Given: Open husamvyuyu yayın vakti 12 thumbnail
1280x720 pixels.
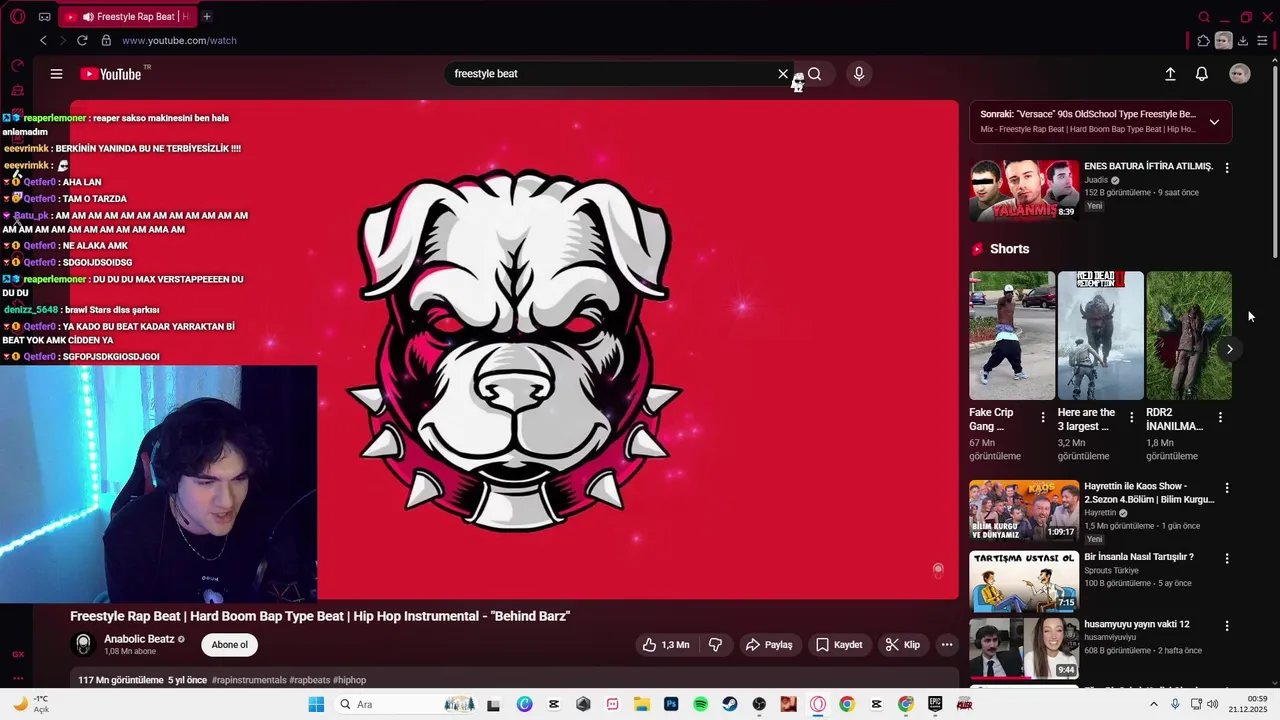Looking at the screenshot, I should pos(1024,649).
